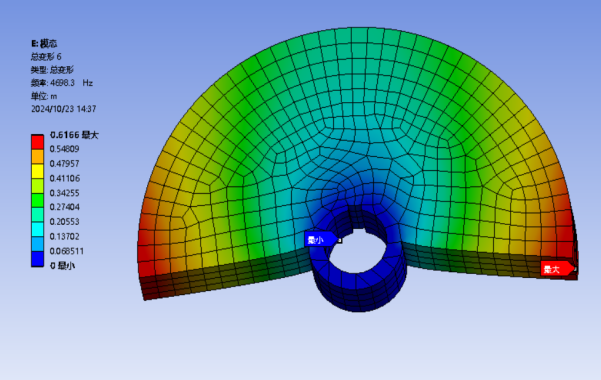Click the dark blue legend band
The image size is (601, 380).
click(38, 259)
